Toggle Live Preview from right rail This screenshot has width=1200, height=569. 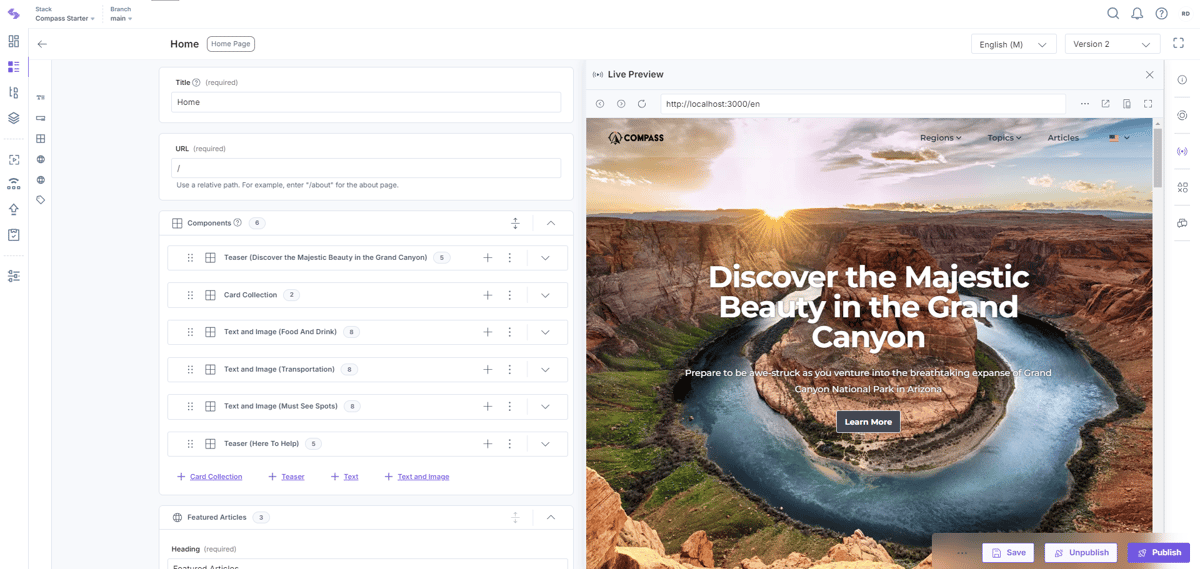(x=1182, y=152)
